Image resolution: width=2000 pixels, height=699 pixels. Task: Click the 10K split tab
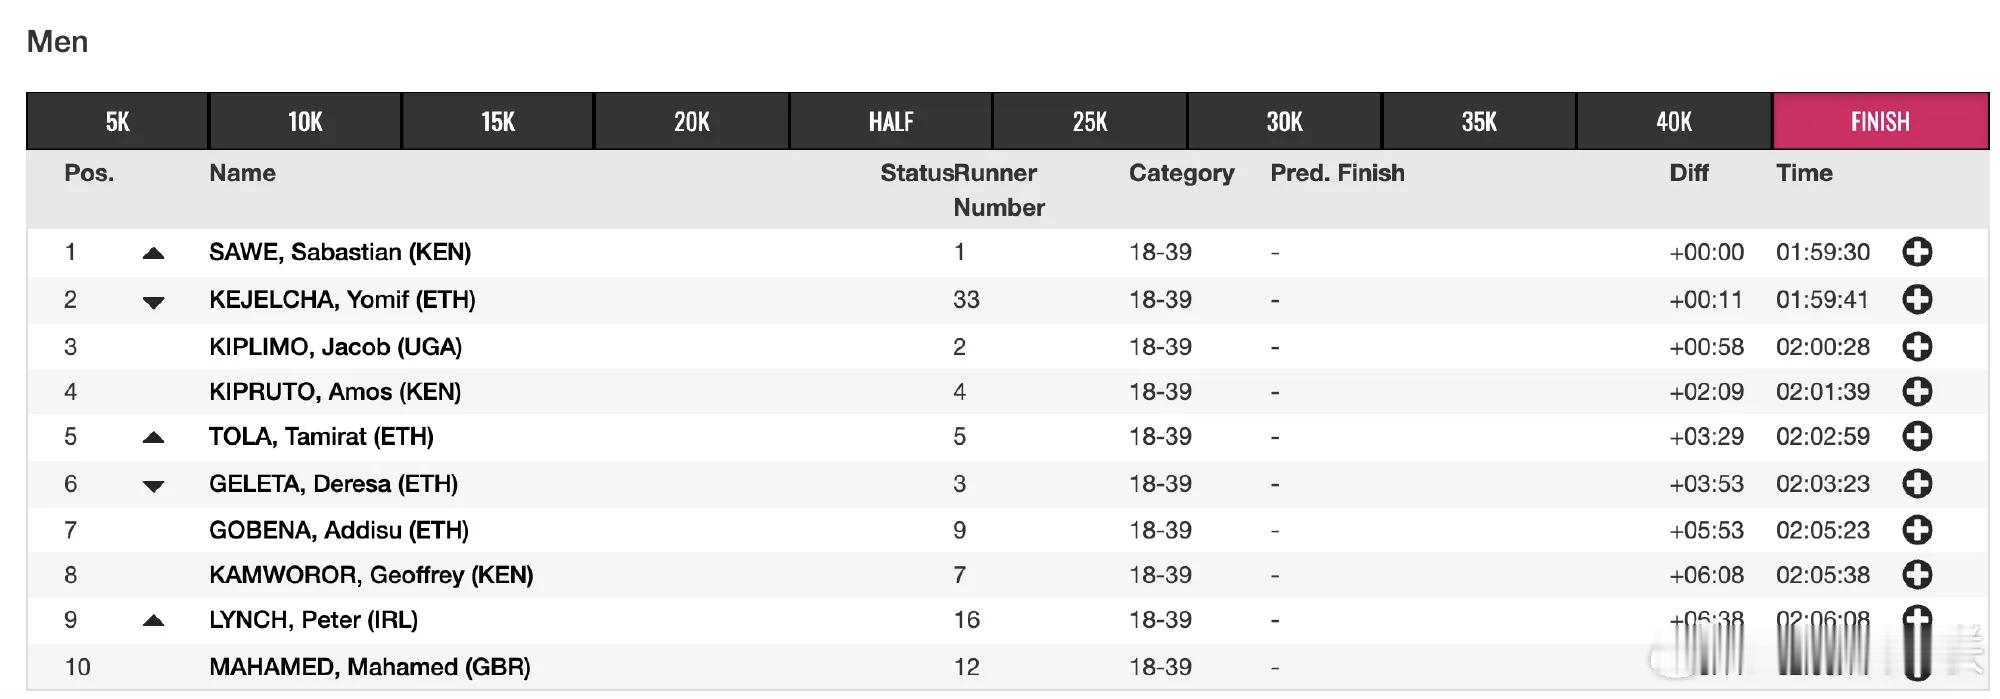[x=305, y=121]
